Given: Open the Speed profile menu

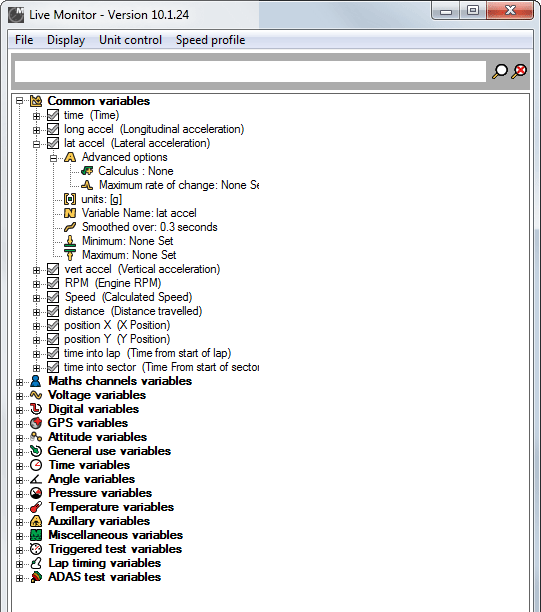Looking at the screenshot, I should coord(210,40).
